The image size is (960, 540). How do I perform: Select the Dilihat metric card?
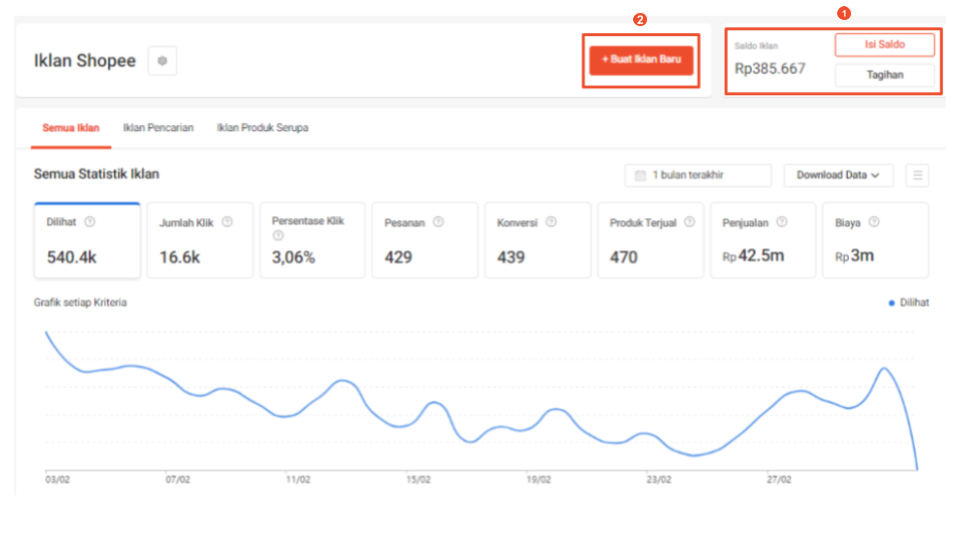pos(87,240)
